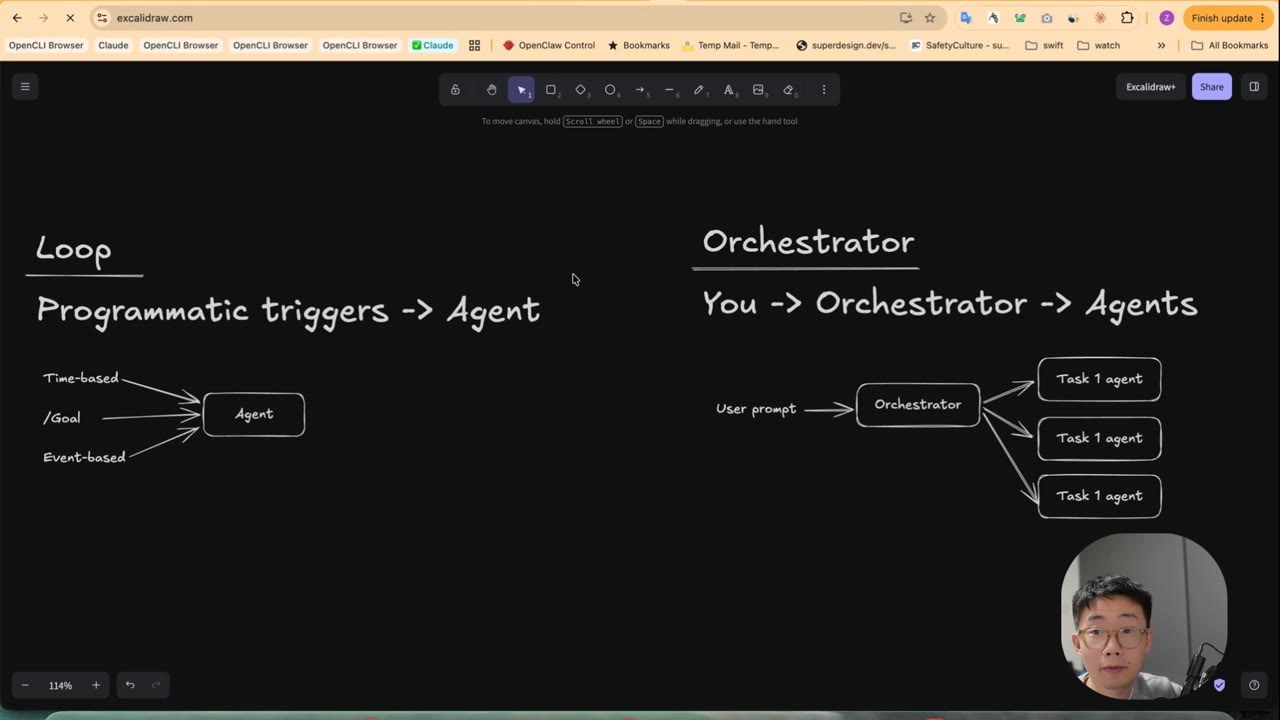This screenshot has height=720, width=1280.
Task: Open the browser Extensions puzzle icon
Action: coord(1127,18)
